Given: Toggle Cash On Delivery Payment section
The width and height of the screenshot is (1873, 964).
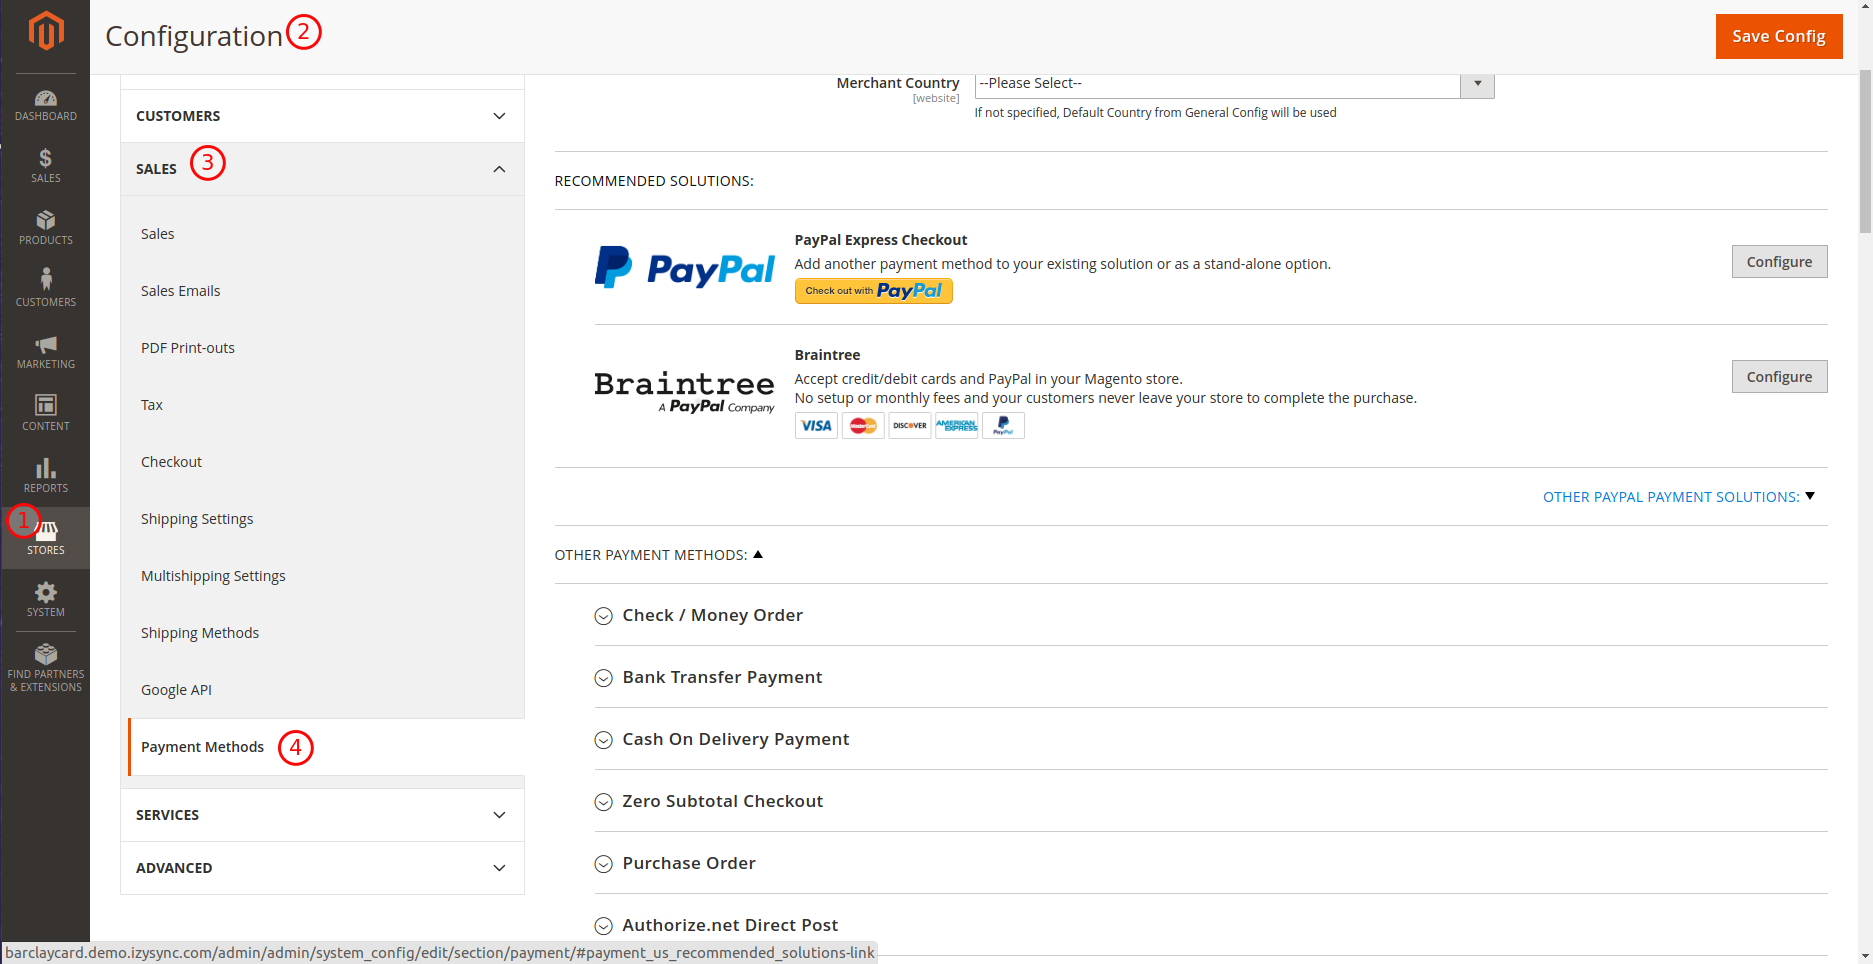Looking at the screenshot, I should click(734, 740).
